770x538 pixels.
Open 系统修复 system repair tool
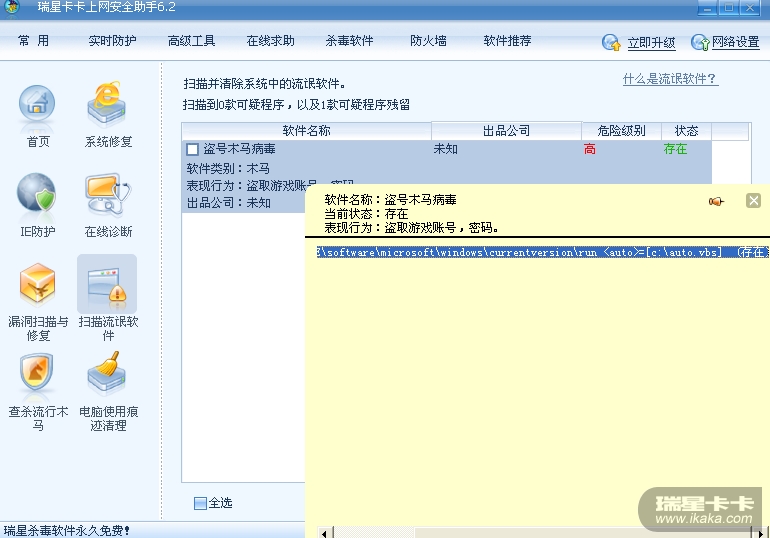(108, 104)
